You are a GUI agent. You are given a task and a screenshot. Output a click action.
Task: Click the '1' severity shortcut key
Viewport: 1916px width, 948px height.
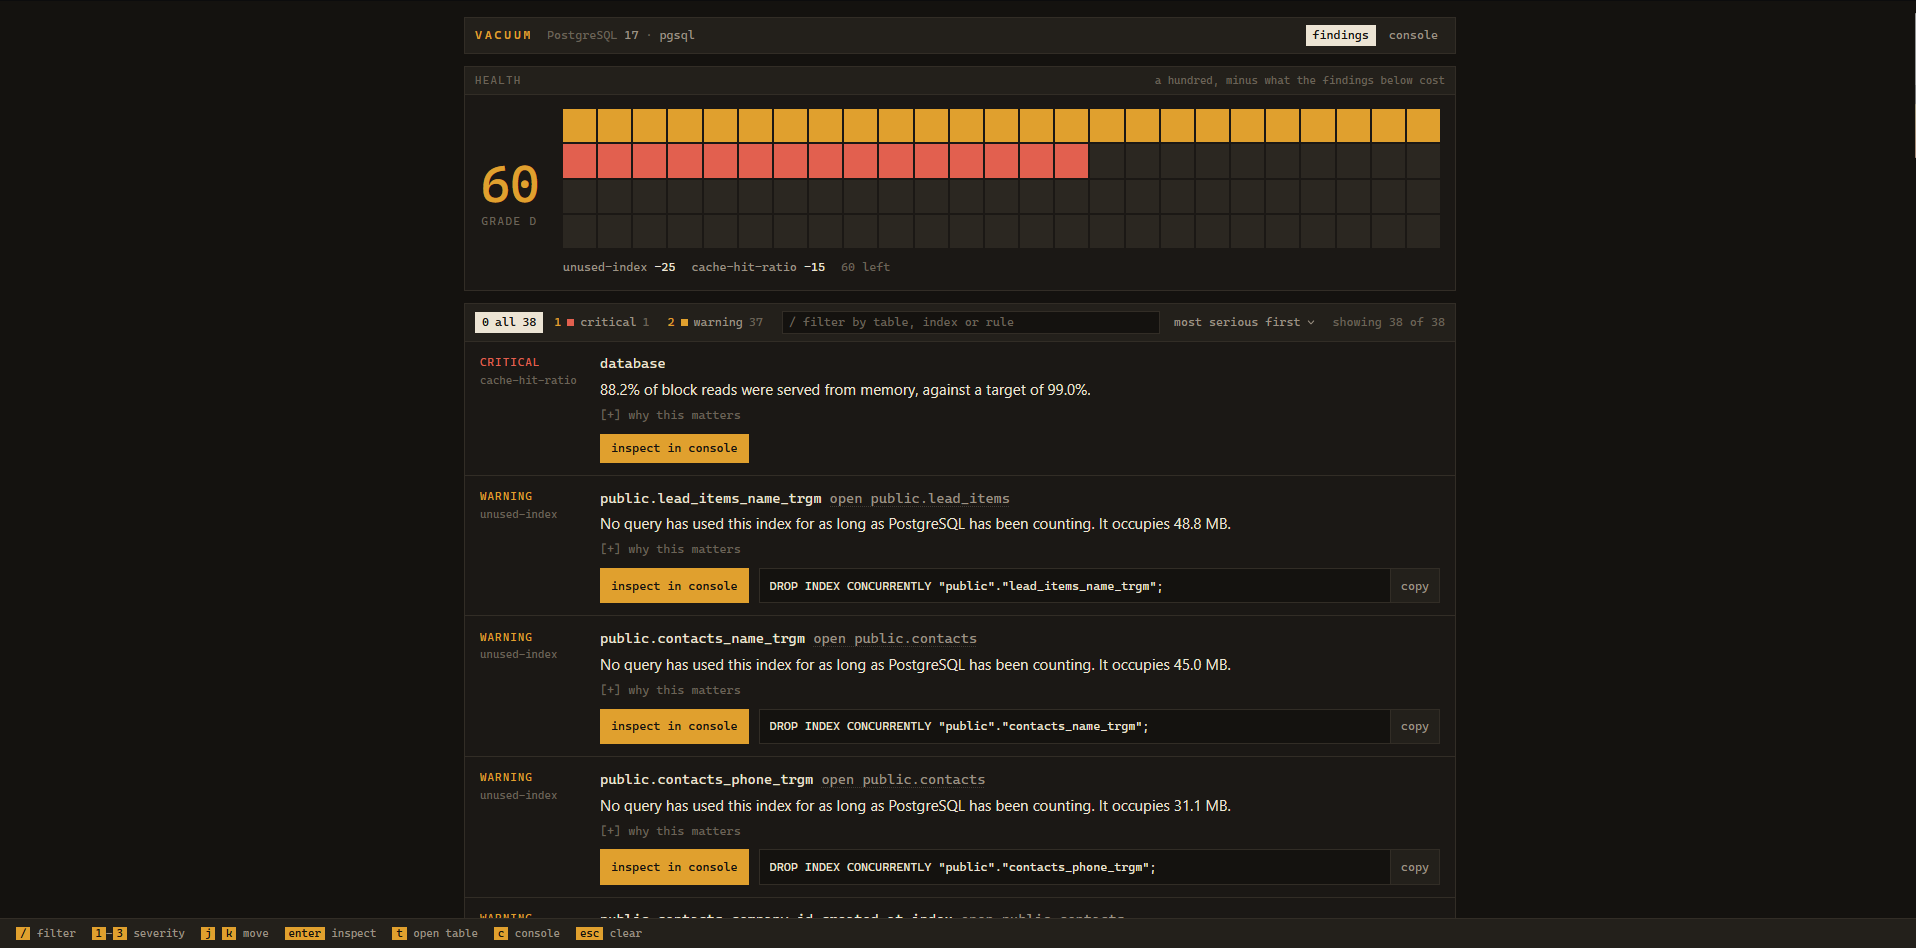click(x=99, y=933)
